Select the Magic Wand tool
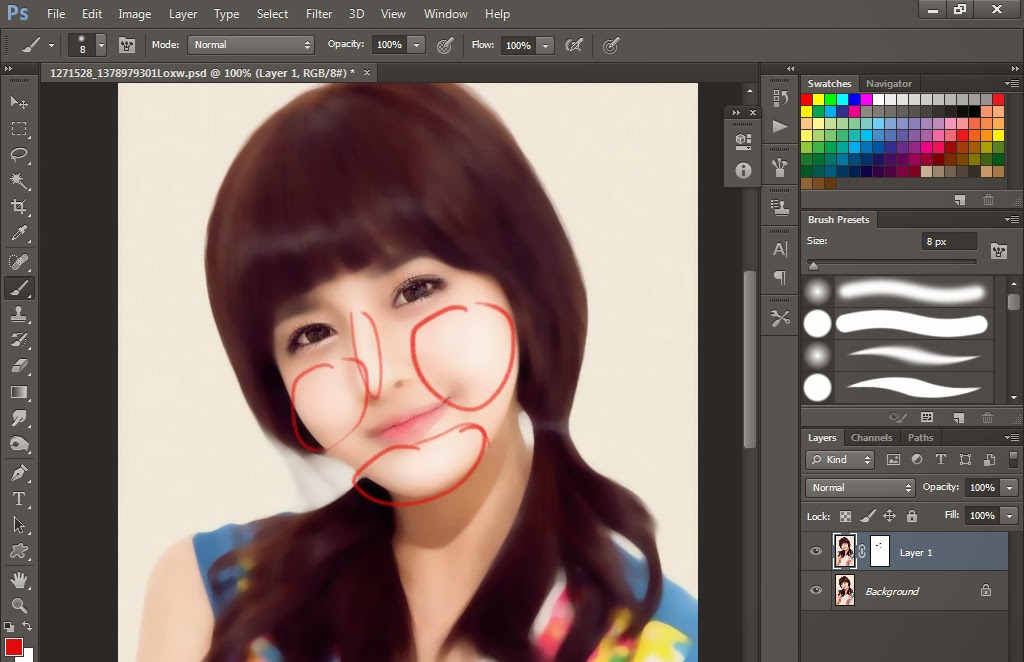The image size is (1024, 662). coord(19,181)
